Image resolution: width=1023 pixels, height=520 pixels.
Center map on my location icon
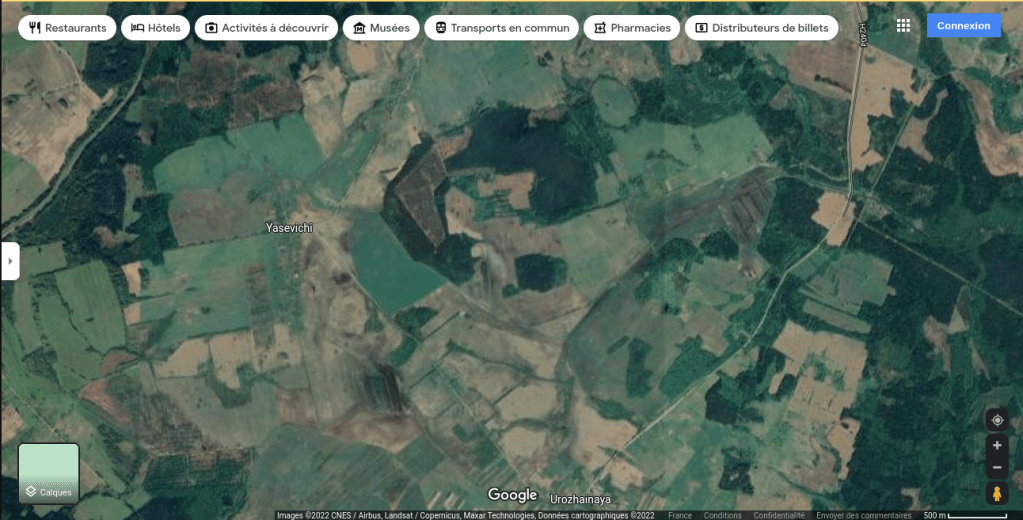point(996,420)
